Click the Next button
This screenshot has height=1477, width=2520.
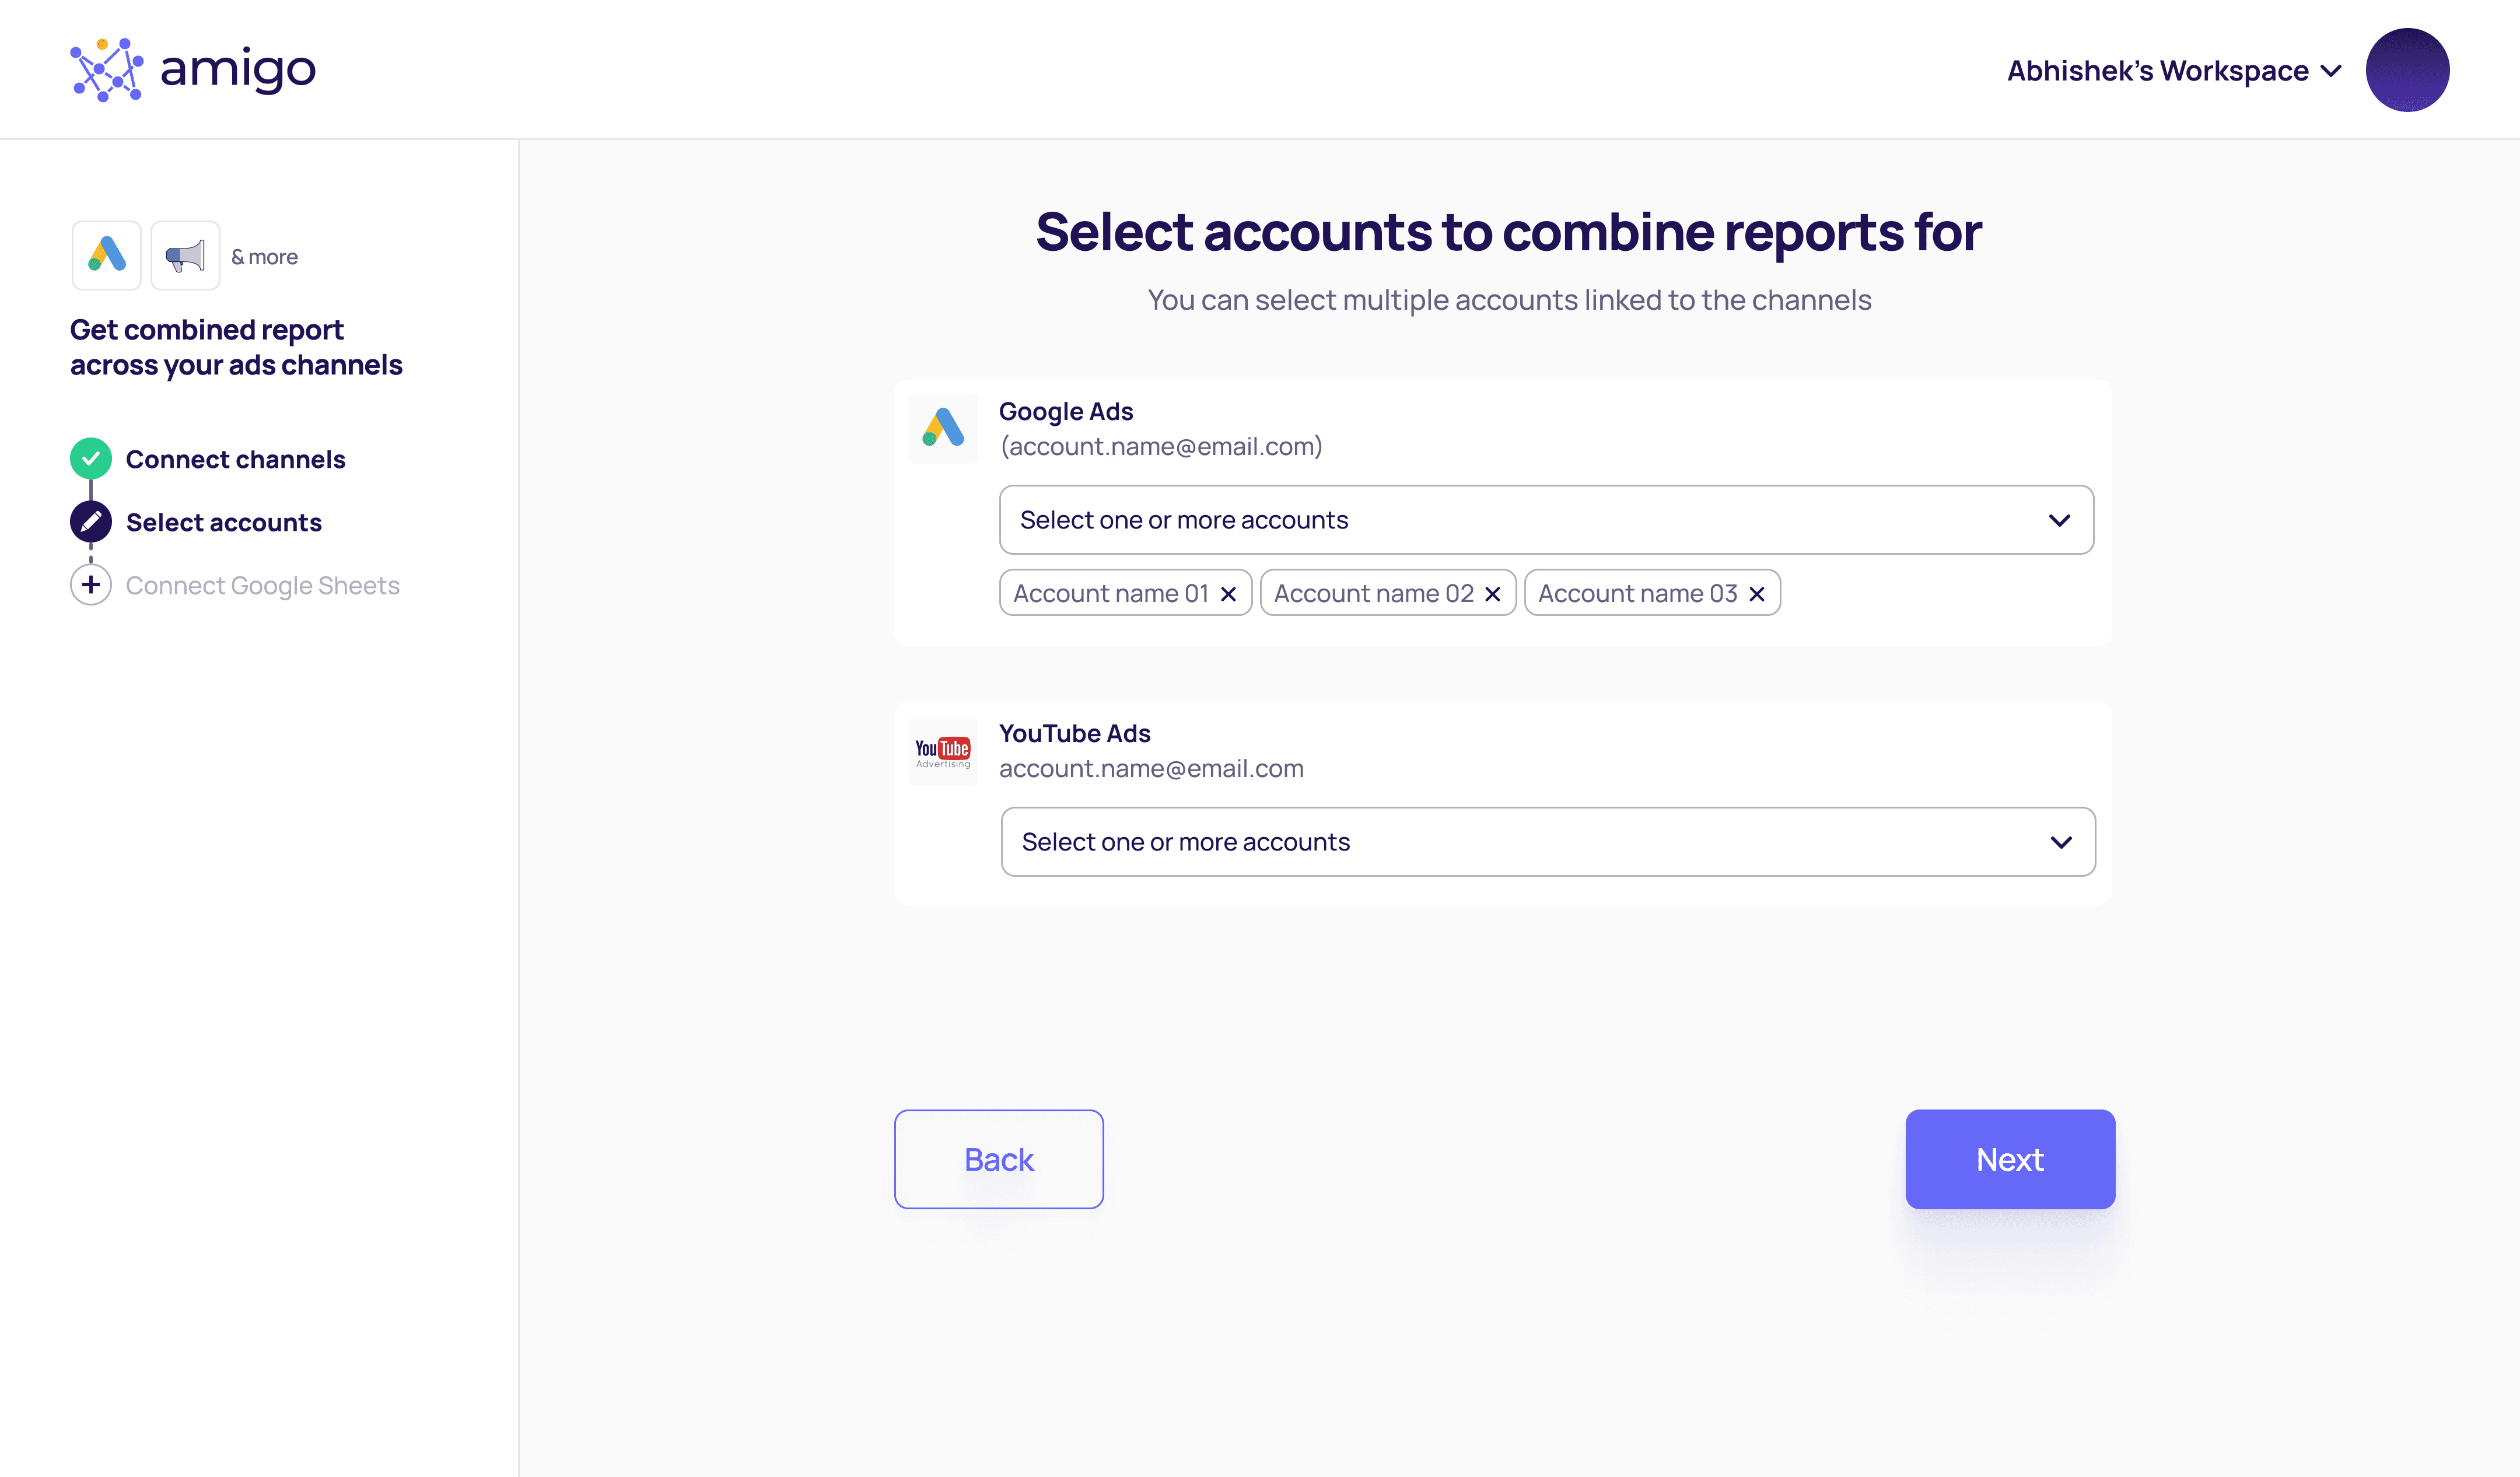2010,1159
